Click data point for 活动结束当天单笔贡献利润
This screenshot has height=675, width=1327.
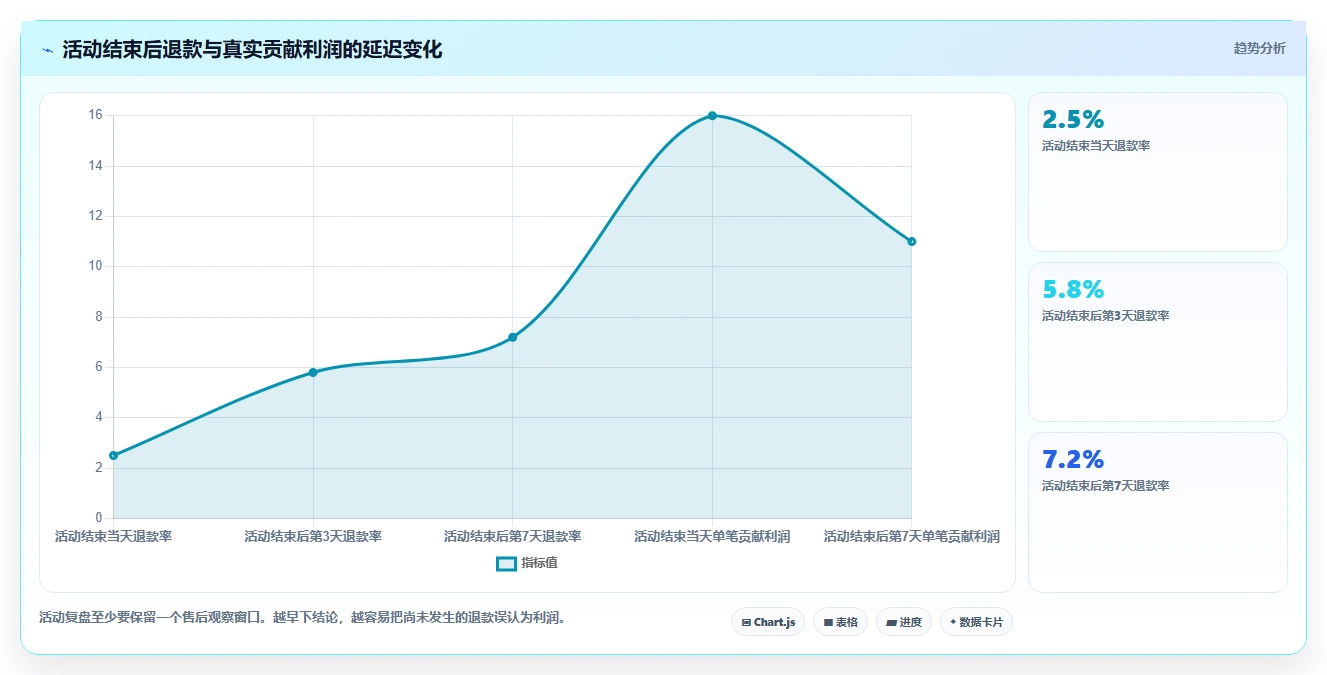(x=712, y=115)
